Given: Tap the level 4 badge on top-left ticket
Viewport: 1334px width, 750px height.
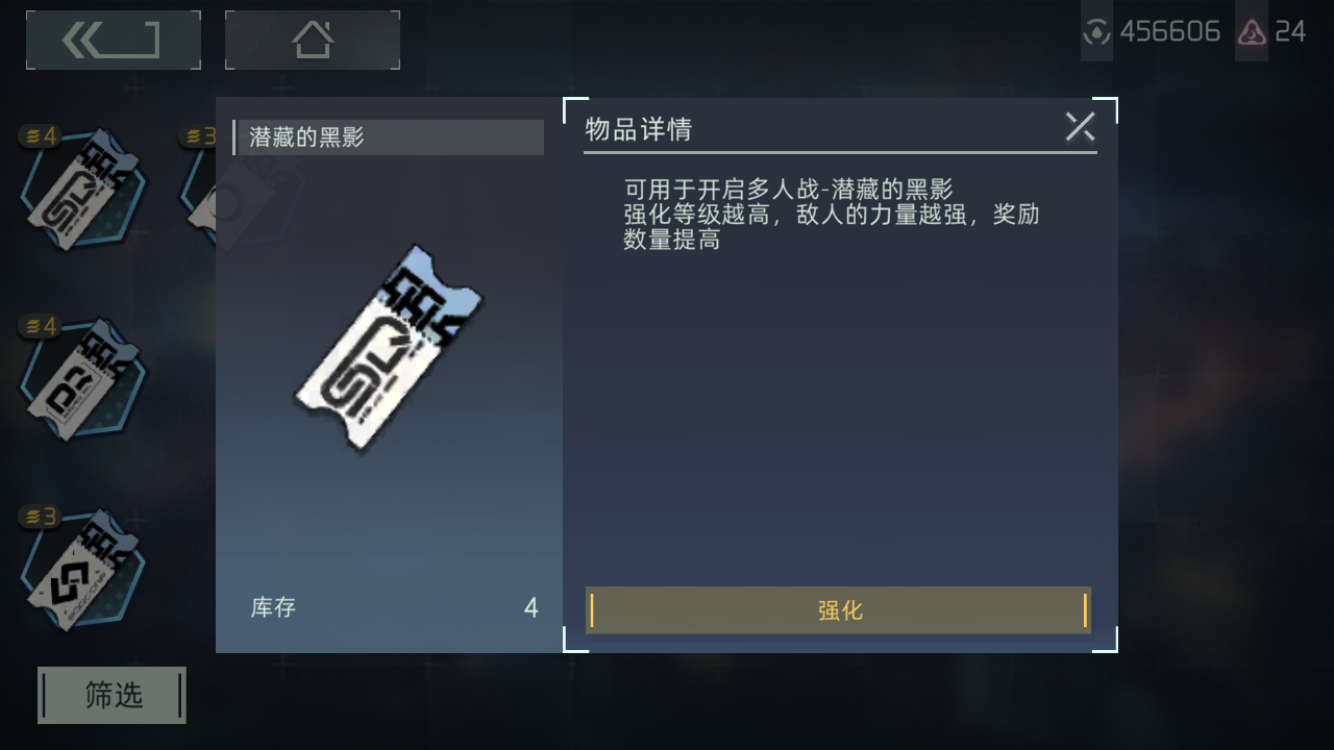Looking at the screenshot, I should [41, 136].
